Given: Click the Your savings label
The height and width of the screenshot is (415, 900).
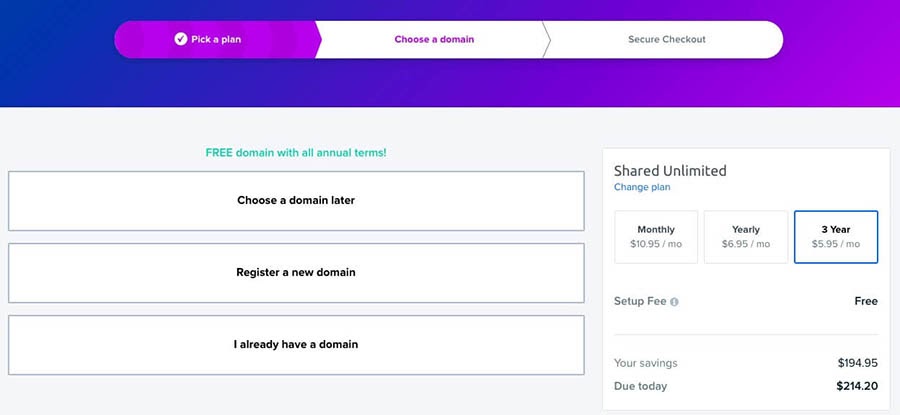Looking at the screenshot, I should pos(645,363).
